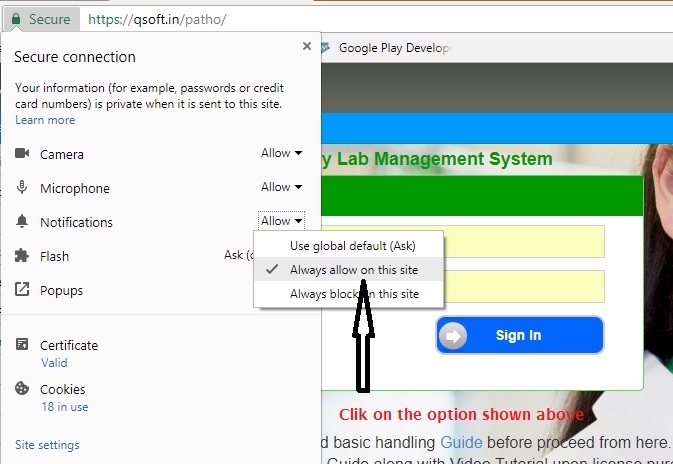
Task: Click the Notifications bell icon
Action: (x=23, y=222)
